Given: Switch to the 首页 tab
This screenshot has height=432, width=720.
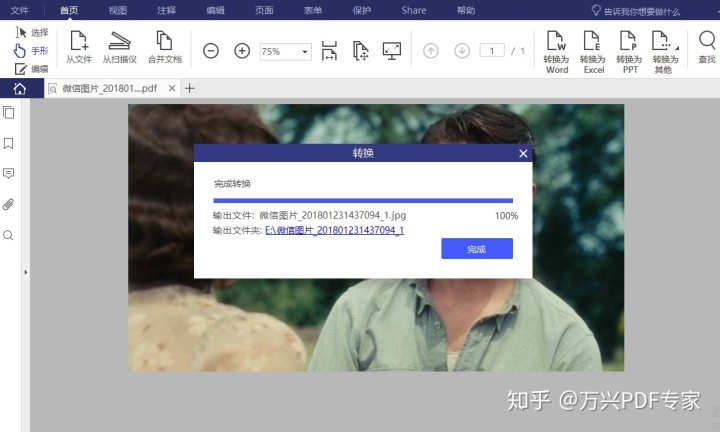Looking at the screenshot, I should 69,10.
